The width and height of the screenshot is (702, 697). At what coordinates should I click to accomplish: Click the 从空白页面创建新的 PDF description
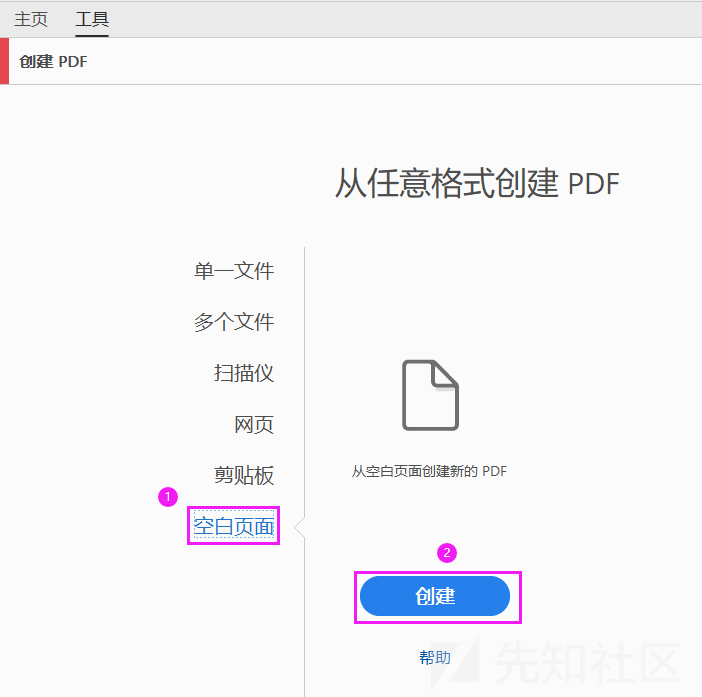coord(429,471)
